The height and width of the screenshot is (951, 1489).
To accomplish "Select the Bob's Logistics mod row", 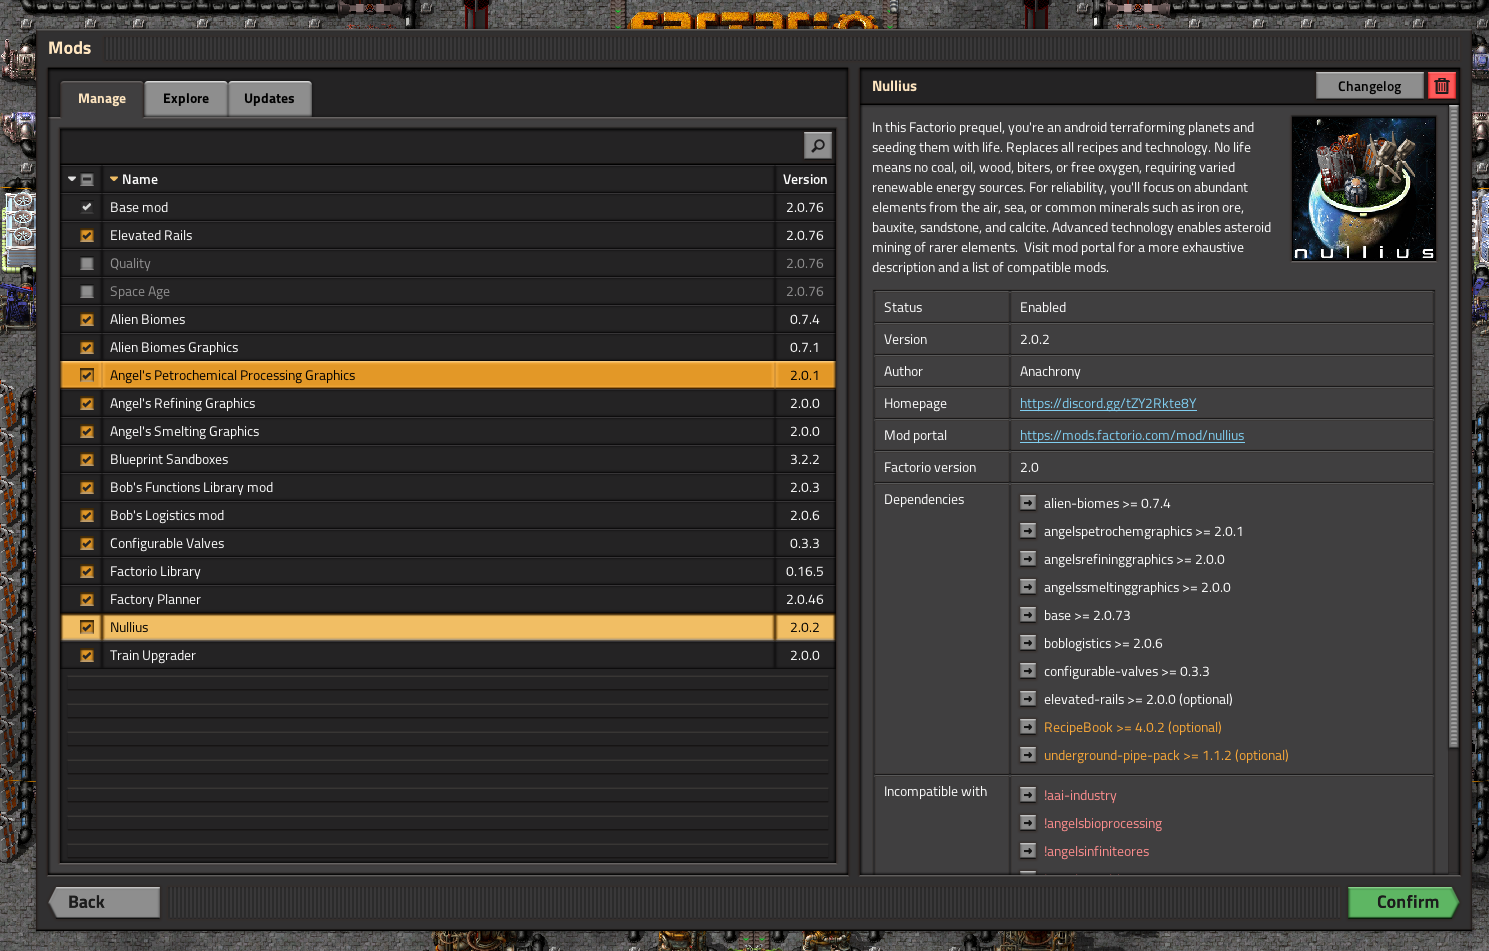I will [448, 516].
